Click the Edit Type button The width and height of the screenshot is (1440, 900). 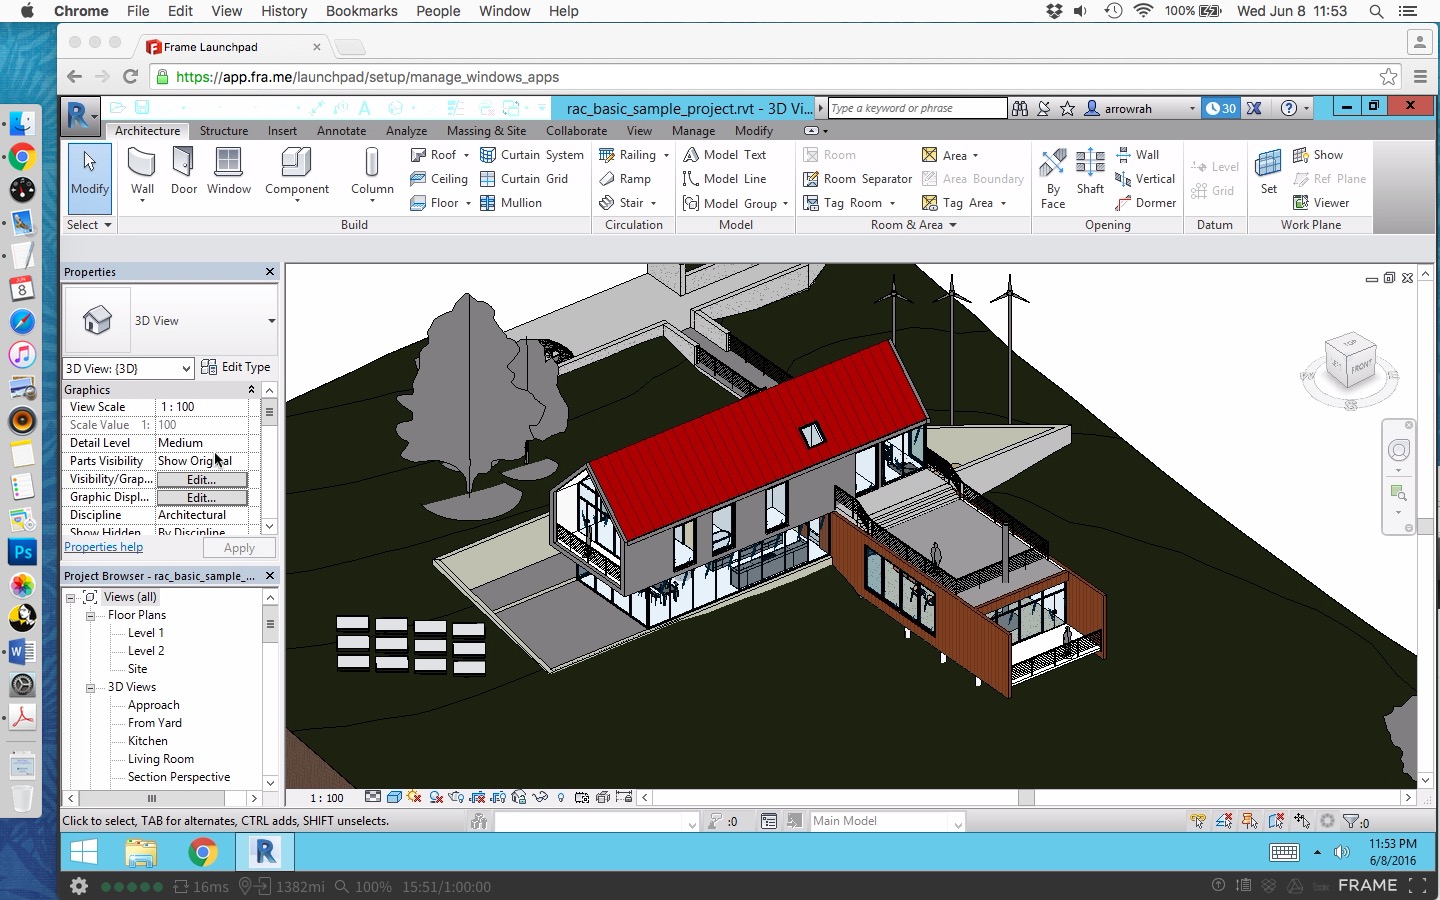236,367
